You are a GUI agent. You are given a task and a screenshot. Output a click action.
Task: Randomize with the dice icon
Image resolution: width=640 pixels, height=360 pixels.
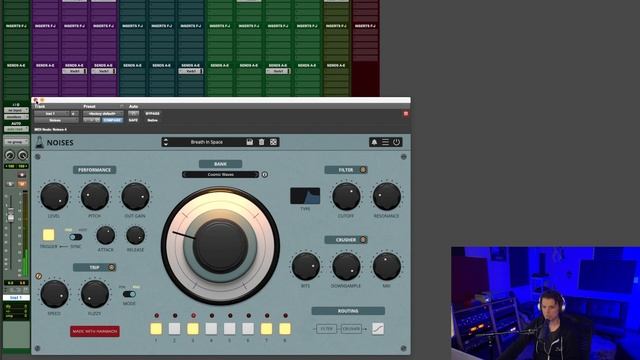[273, 142]
